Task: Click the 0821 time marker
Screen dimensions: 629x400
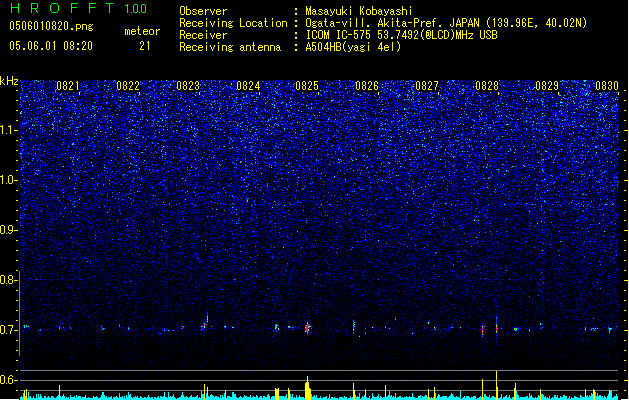Action: [x=68, y=86]
